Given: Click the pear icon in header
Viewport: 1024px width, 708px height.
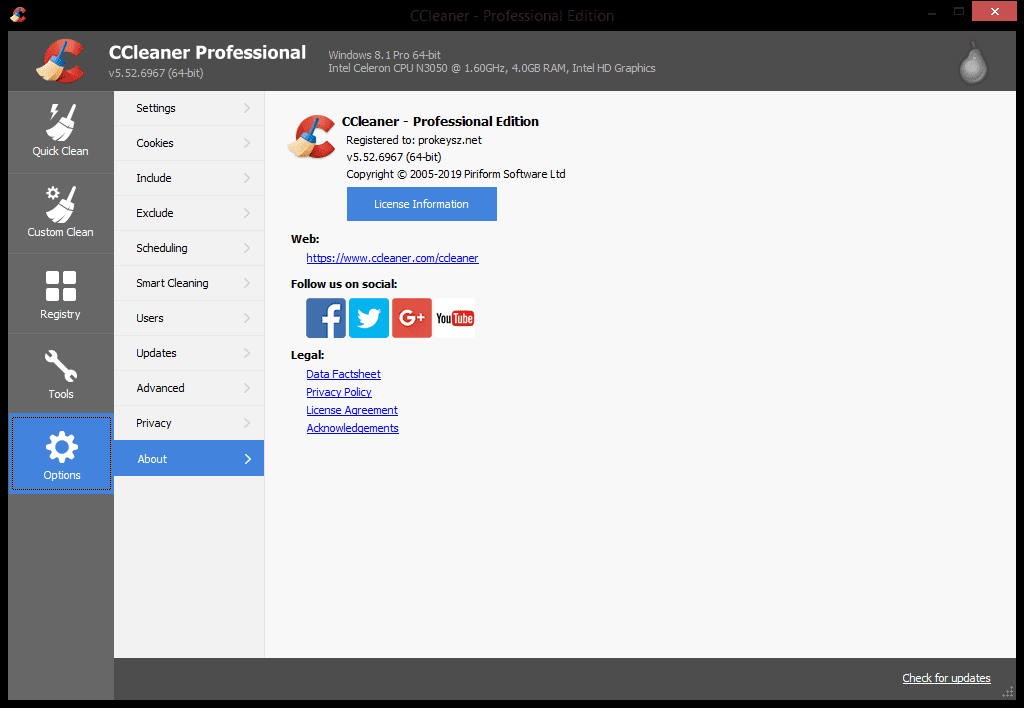Looking at the screenshot, I should 973,63.
